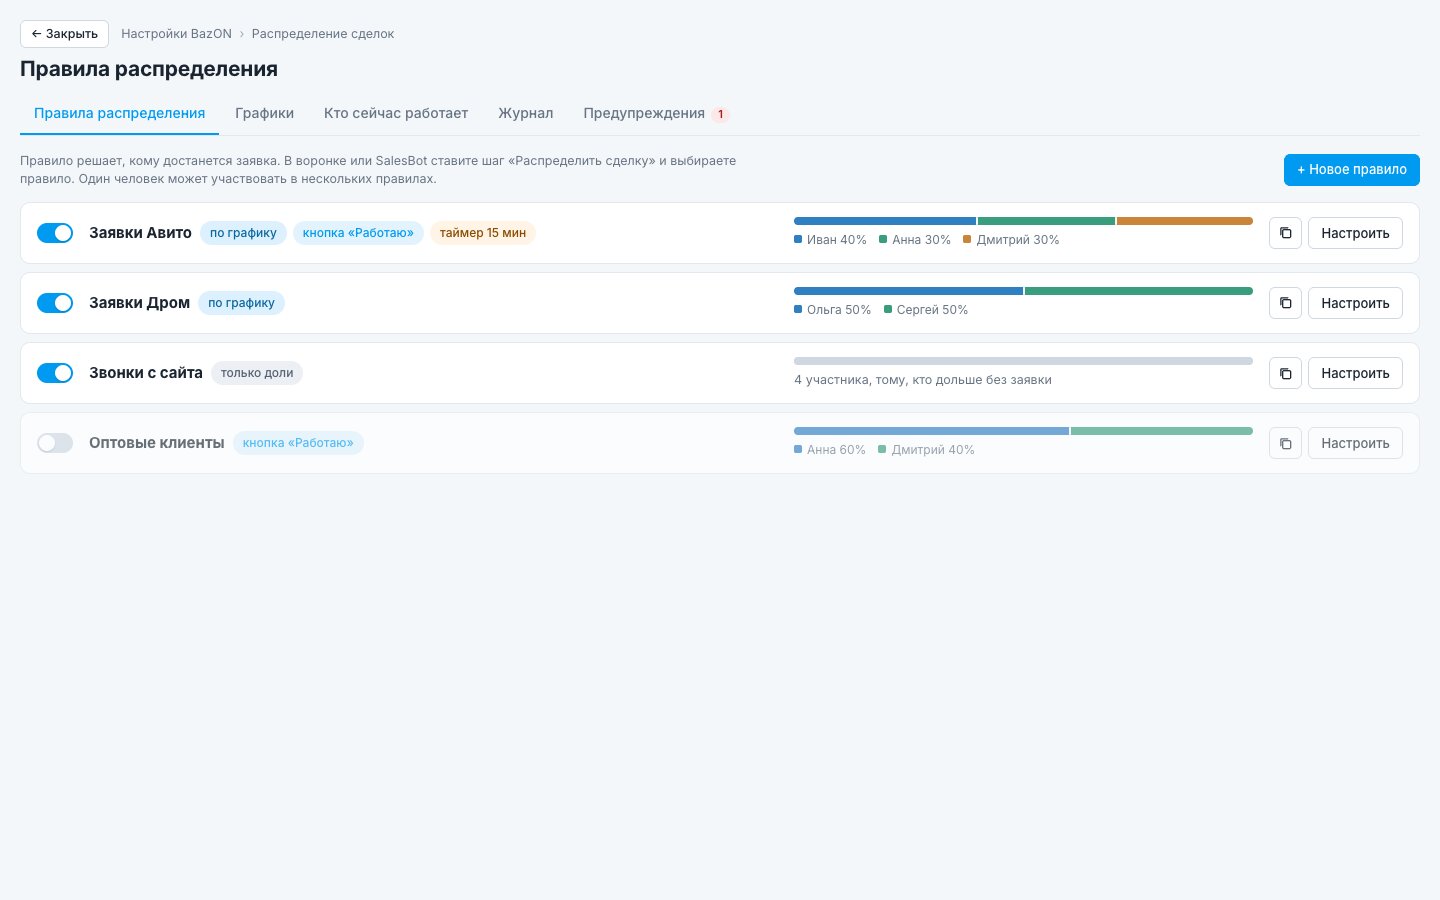The image size is (1440, 900).
Task: Click the Оптовые клиенты distribution share bar
Action: pos(1023,431)
